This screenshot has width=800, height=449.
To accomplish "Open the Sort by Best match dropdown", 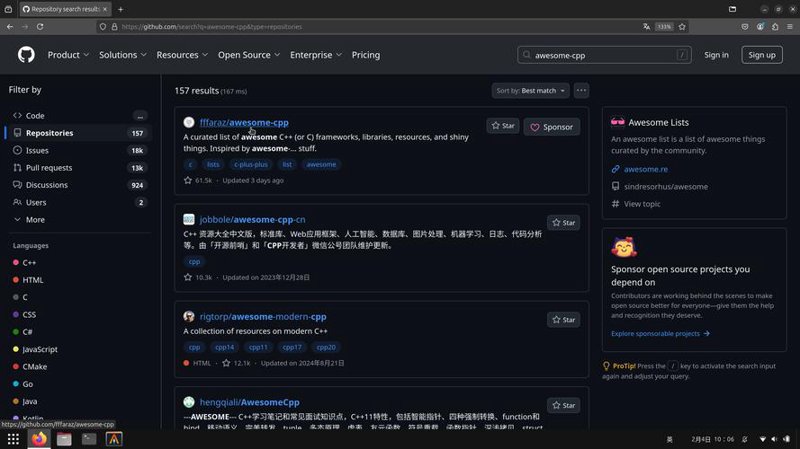I will pos(531,90).
